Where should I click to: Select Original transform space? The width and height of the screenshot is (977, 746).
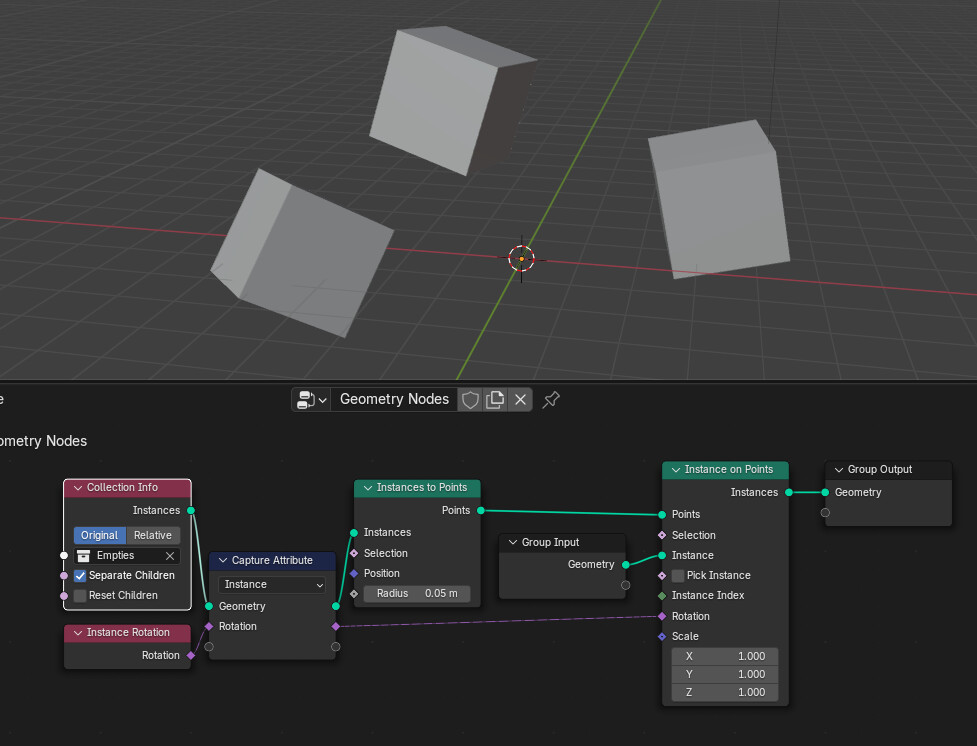click(x=100, y=535)
